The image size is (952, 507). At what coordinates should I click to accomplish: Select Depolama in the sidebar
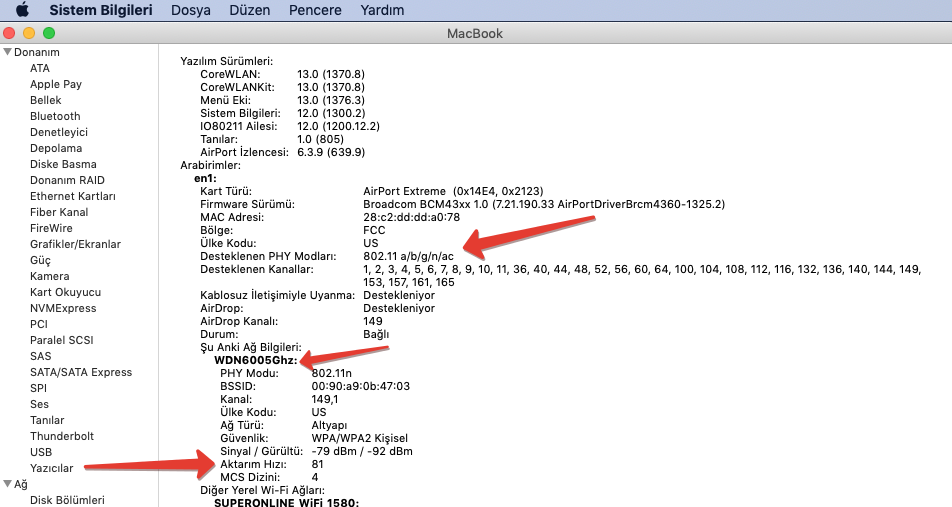pyautogui.click(x=56, y=148)
